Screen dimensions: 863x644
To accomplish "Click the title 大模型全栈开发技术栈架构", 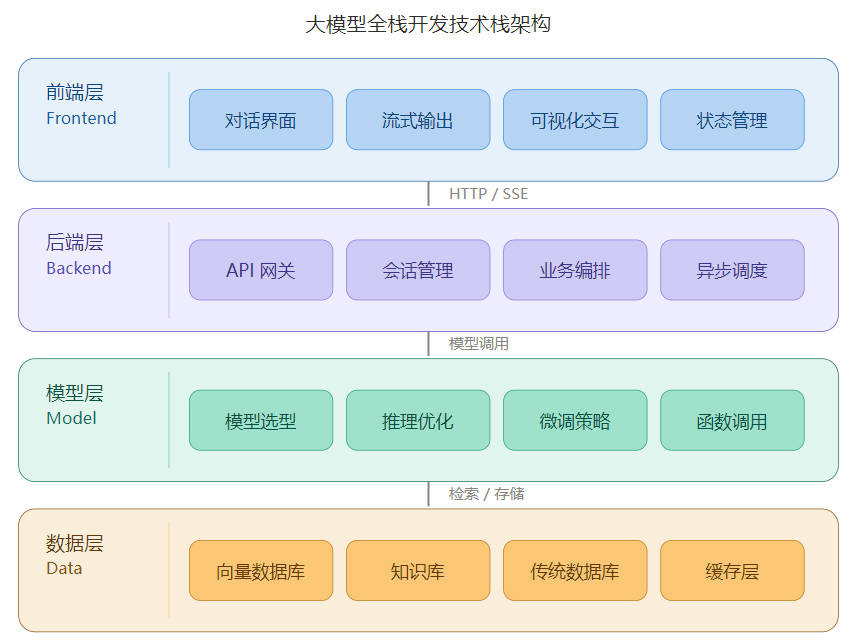I will click(x=428, y=24).
